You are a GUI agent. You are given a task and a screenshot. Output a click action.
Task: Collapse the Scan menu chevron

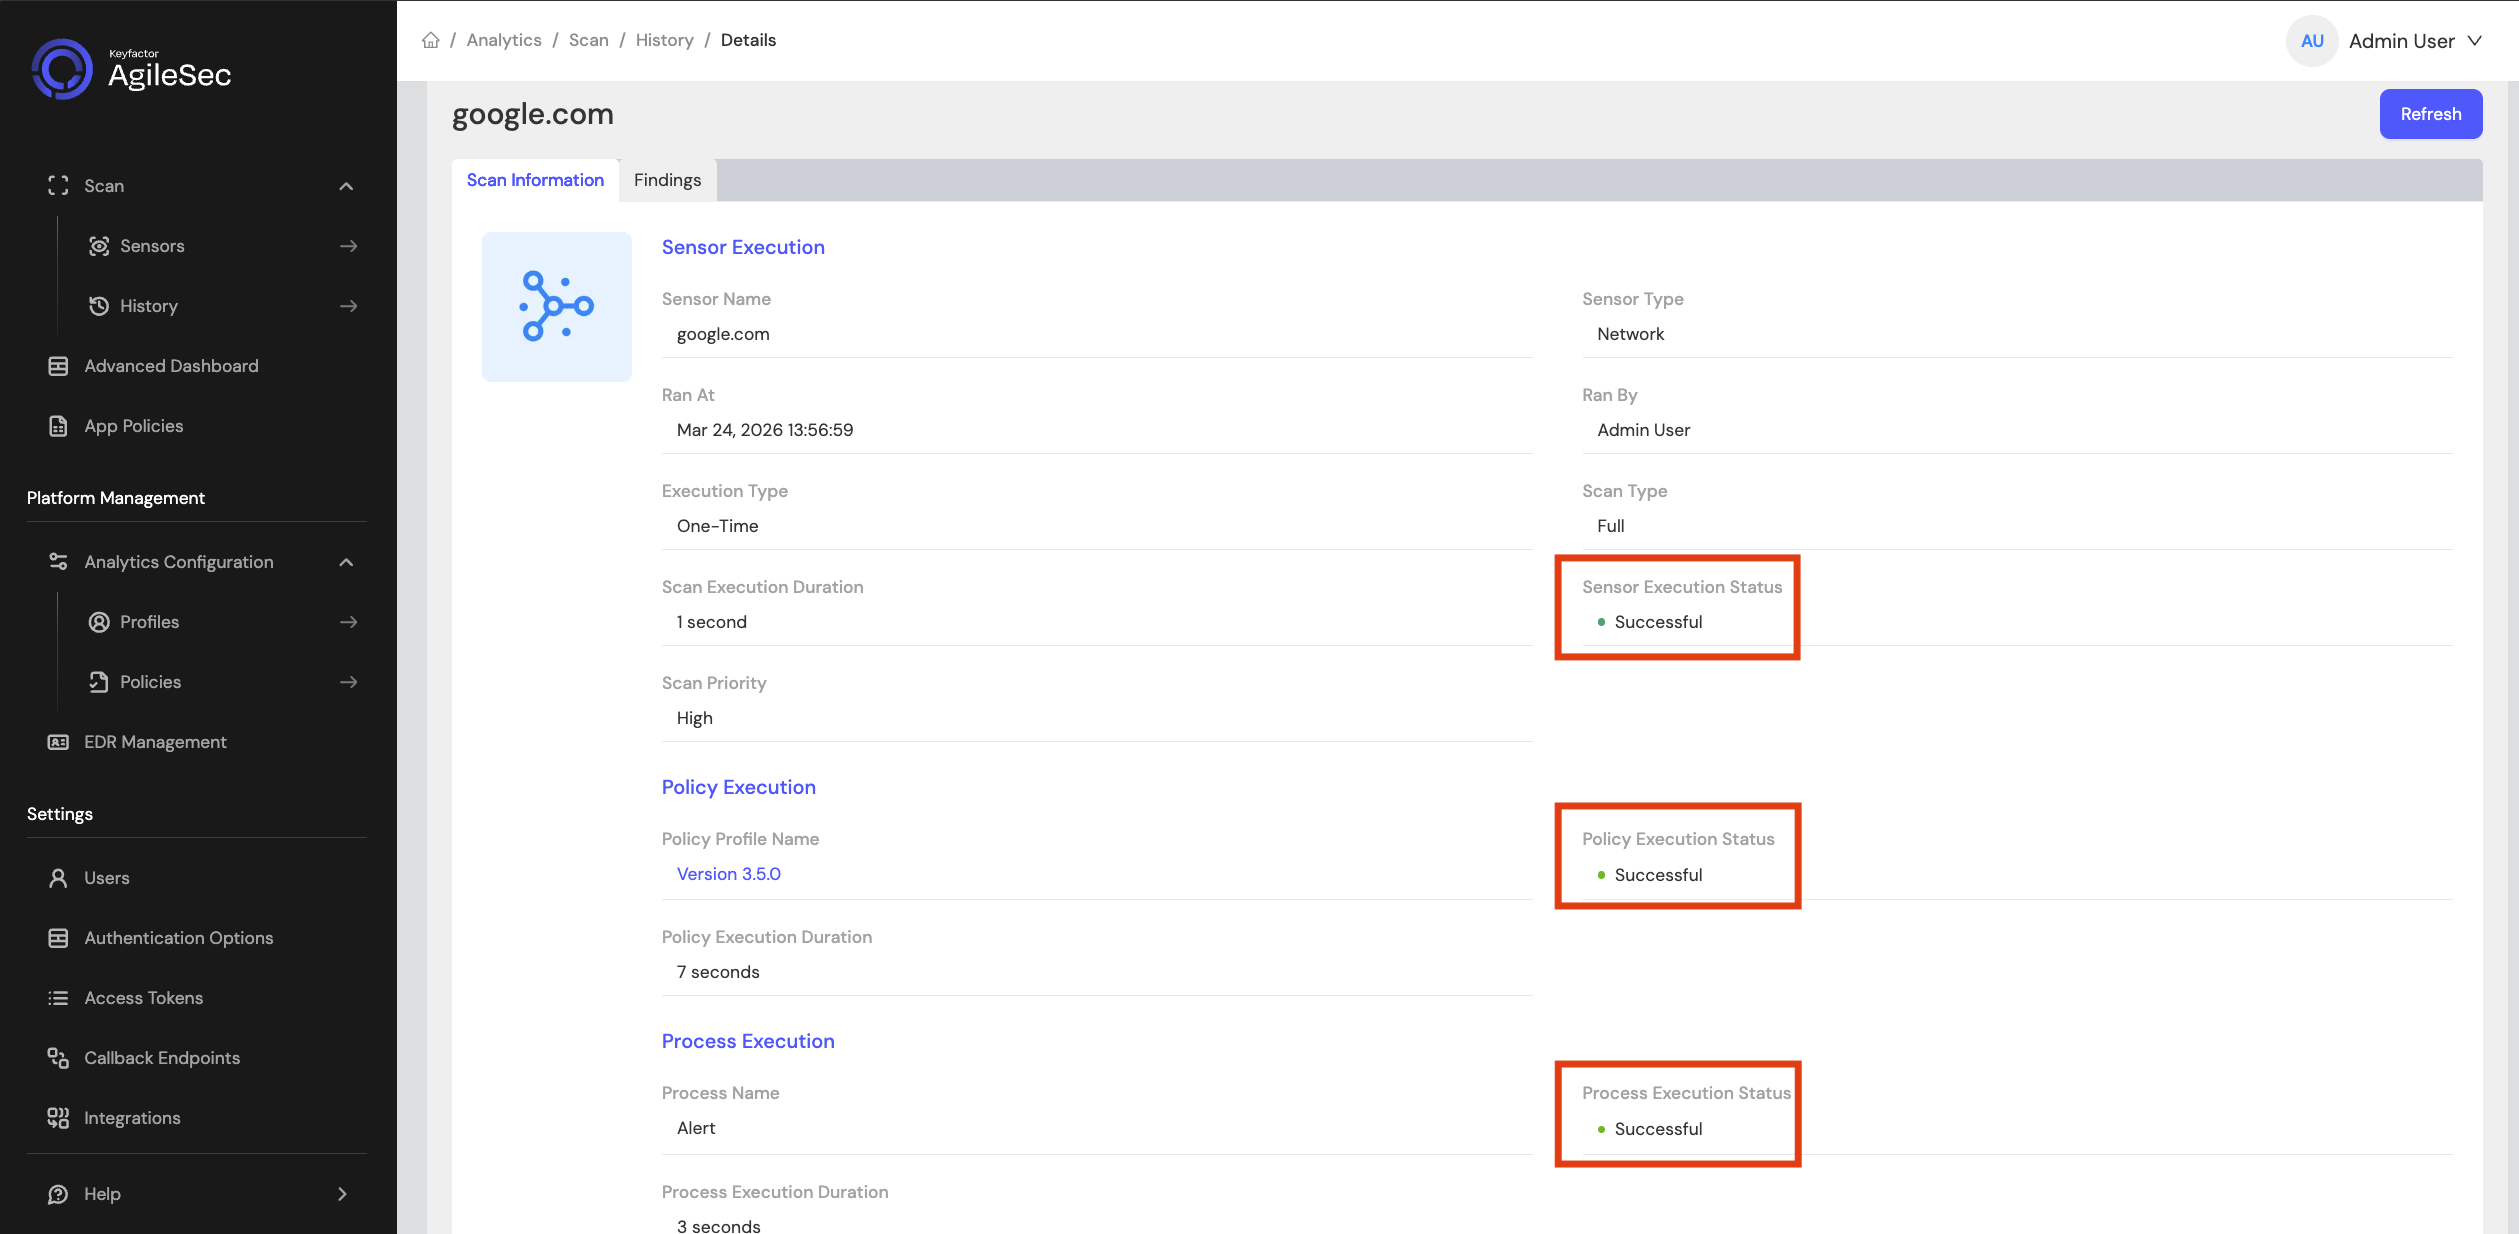(346, 186)
